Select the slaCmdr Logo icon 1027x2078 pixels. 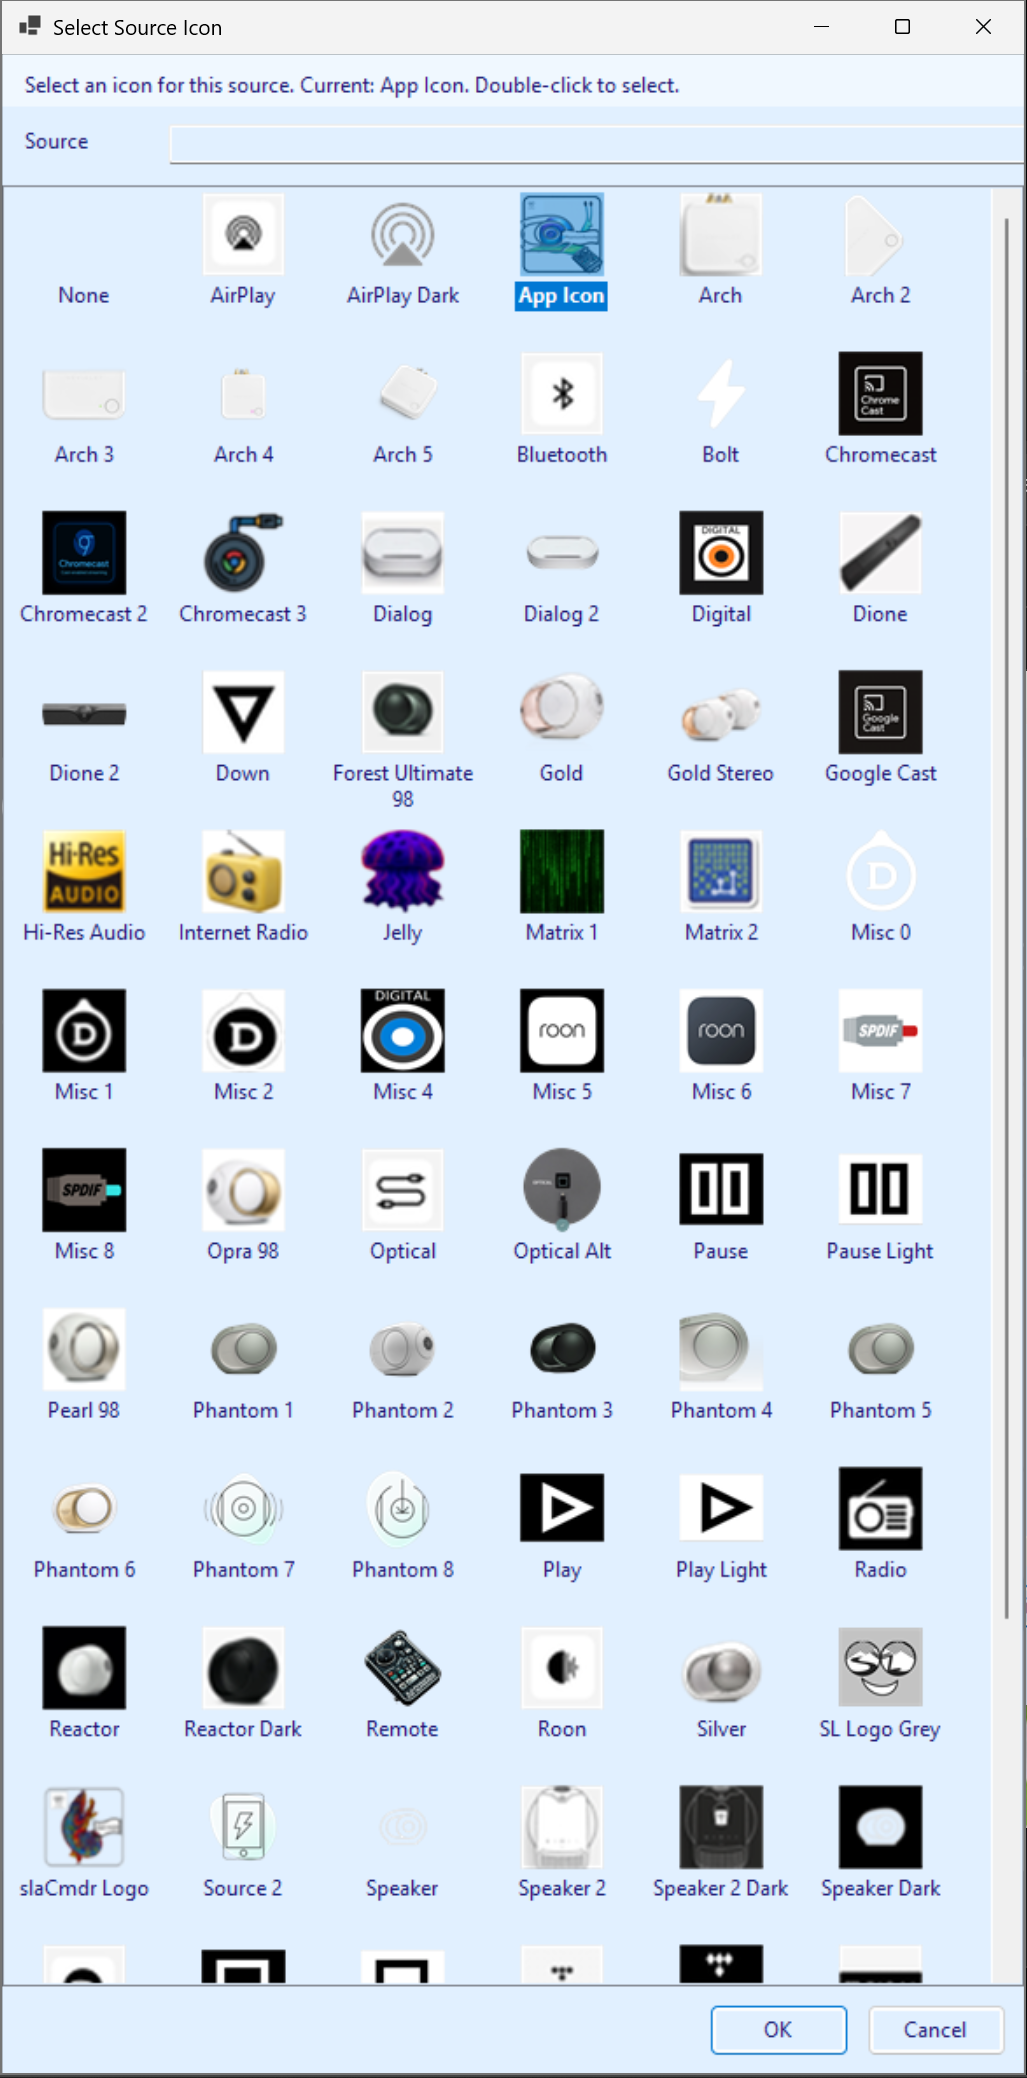tap(84, 1826)
